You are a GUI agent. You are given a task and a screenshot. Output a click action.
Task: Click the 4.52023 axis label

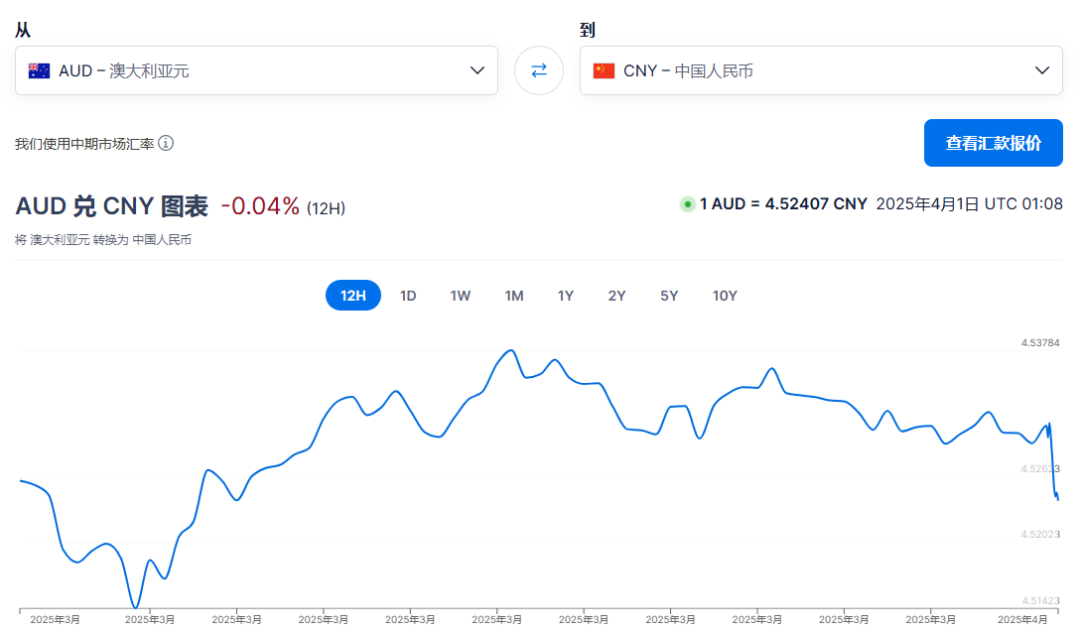pos(1040,534)
